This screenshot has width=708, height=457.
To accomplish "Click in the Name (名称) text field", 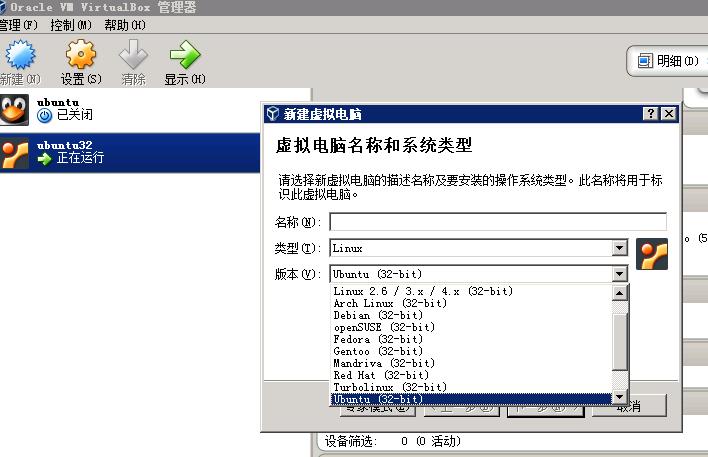I will 497,222.
